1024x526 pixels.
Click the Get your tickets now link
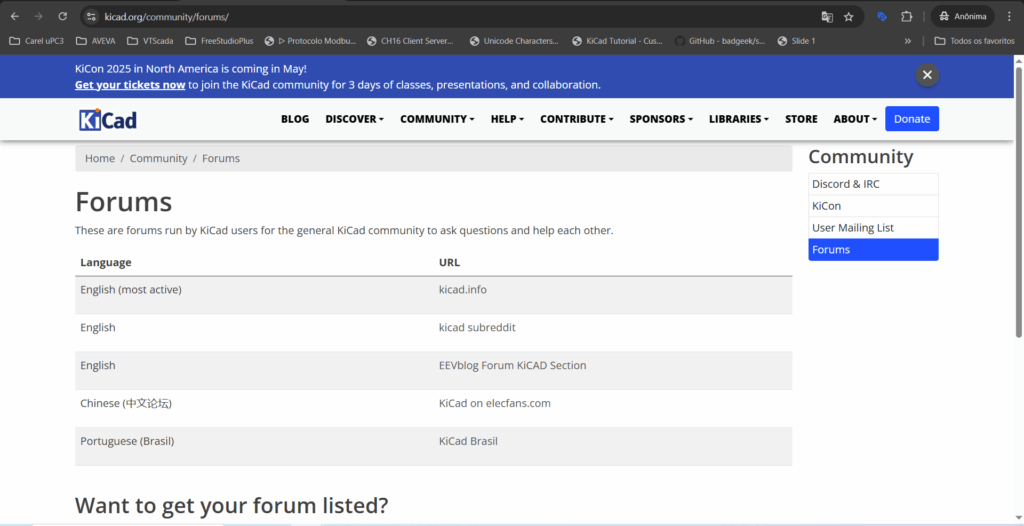tap(130, 85)
